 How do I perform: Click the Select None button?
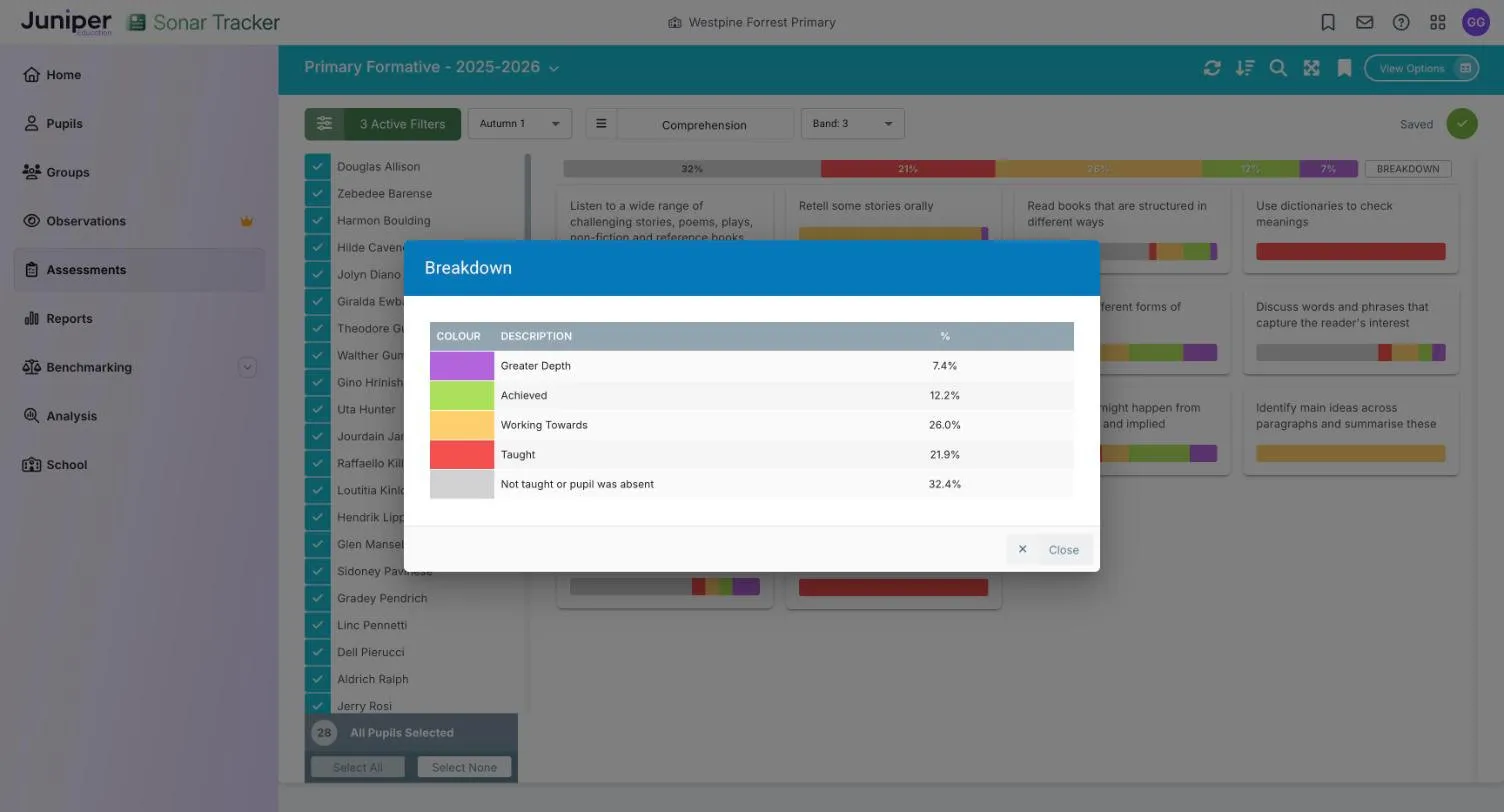pyautogui.click(x=464, y=767)
